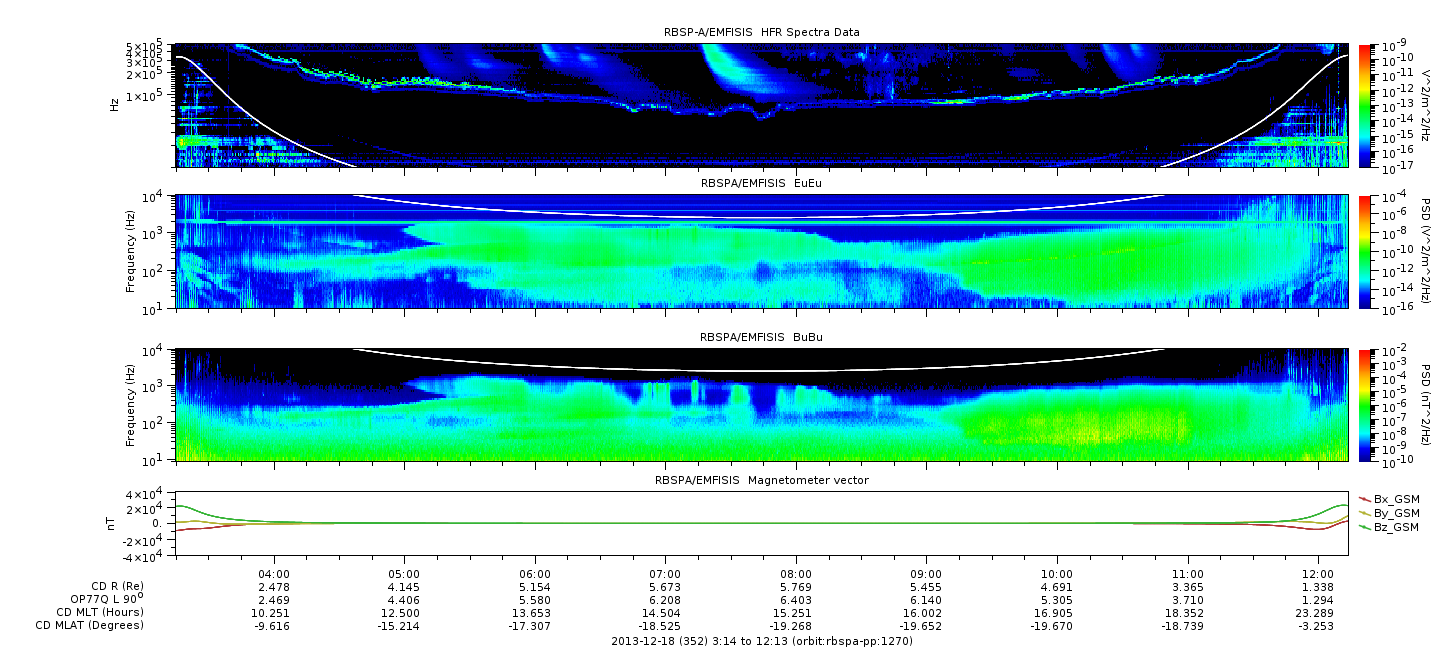Select the RBSPA/EMFISIS BuBu plot title
Screen dimensions: 1447x658
(761, 338)
